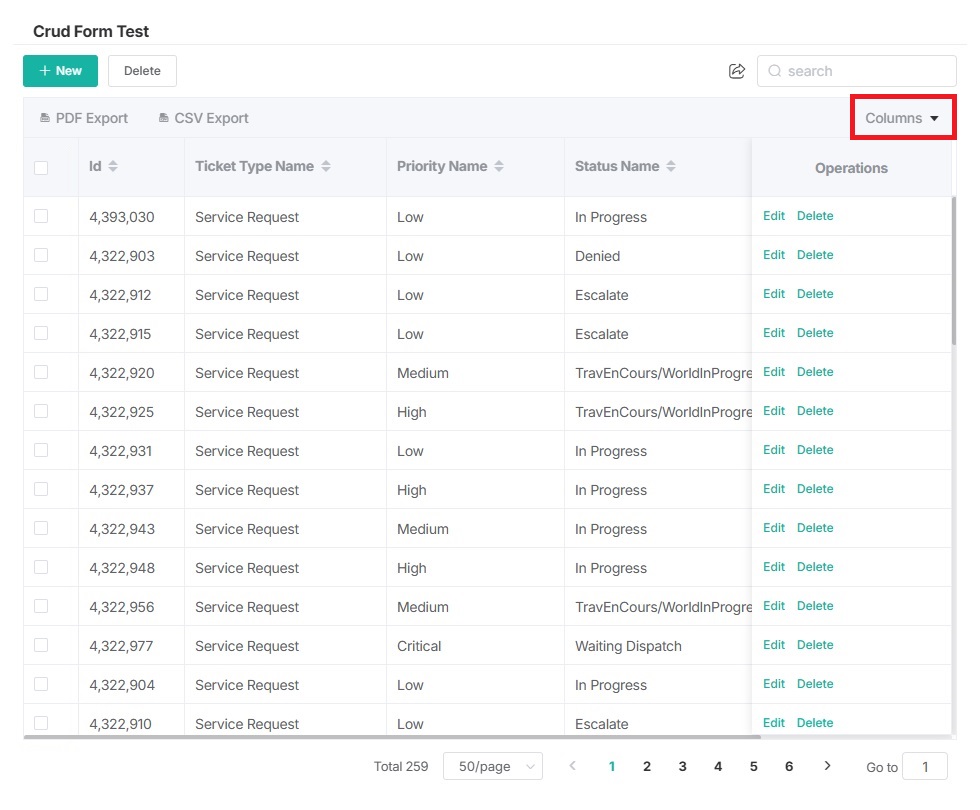
Task: Delete ticket 4,322,956
Action: click(815, 606)
